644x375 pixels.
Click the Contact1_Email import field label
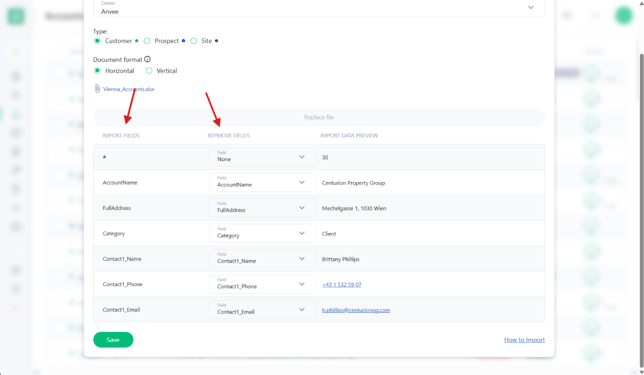(x=121, y=310)
